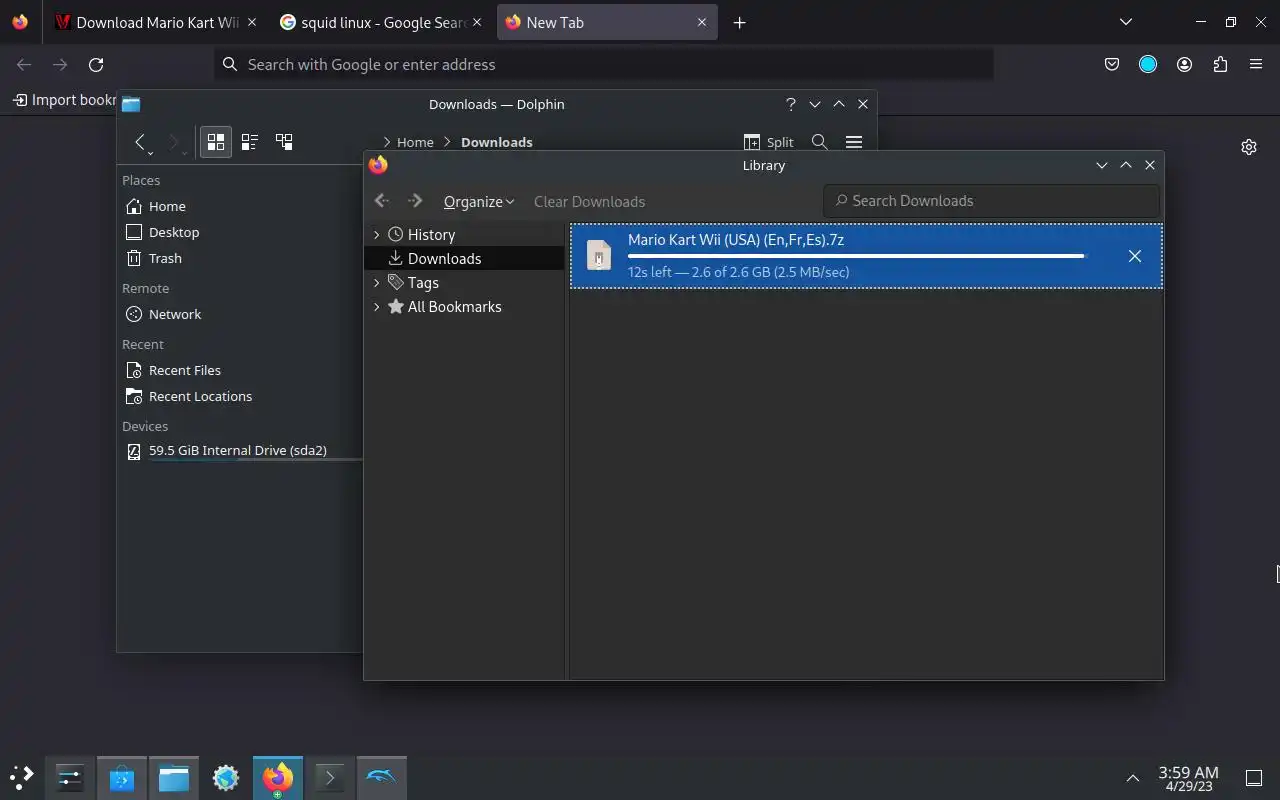The height and width of the screenshot is (800, 1280).
Task: Switch Dolphin to Details view mode
Action: click(284, 142)
